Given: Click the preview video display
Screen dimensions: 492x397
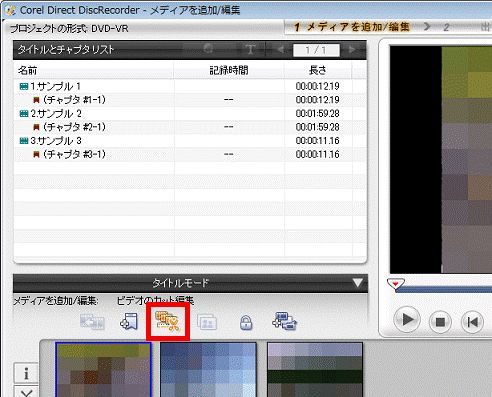Looking at the screenshot, I should point(441,159).
